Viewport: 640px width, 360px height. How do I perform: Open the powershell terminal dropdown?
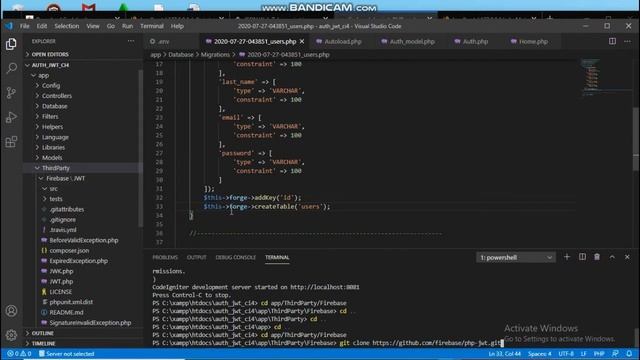516,257
